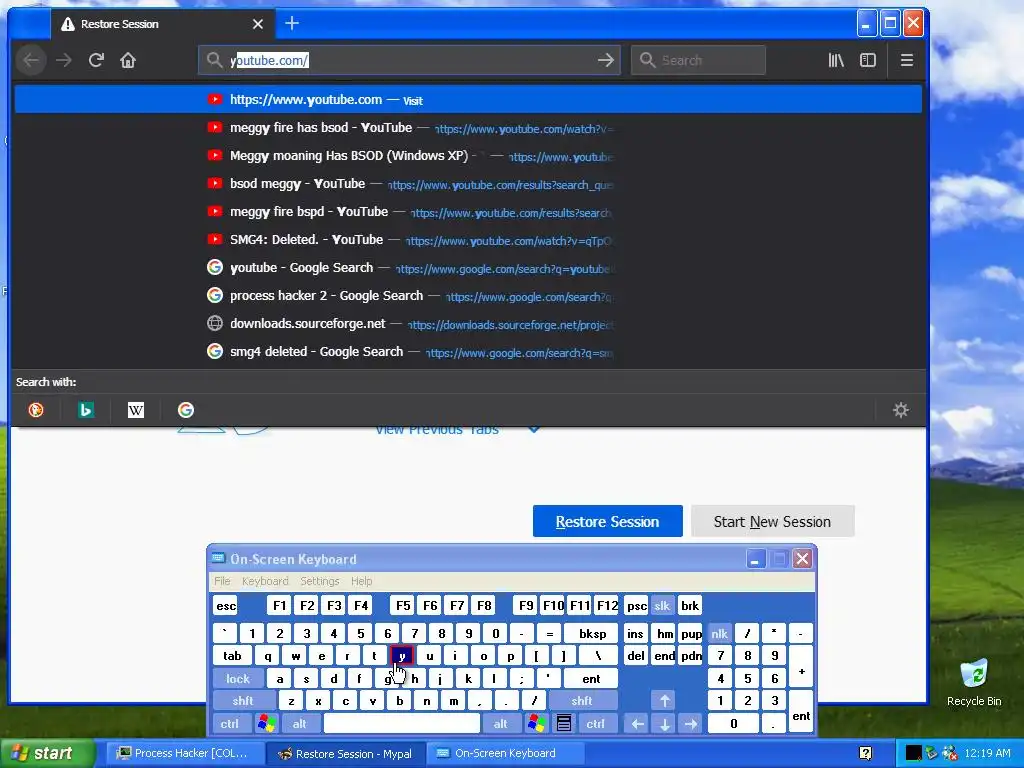Toggle right ctrl key on keyboard
This screenshot has height=768, width=1024.
[x=595, y=724]
